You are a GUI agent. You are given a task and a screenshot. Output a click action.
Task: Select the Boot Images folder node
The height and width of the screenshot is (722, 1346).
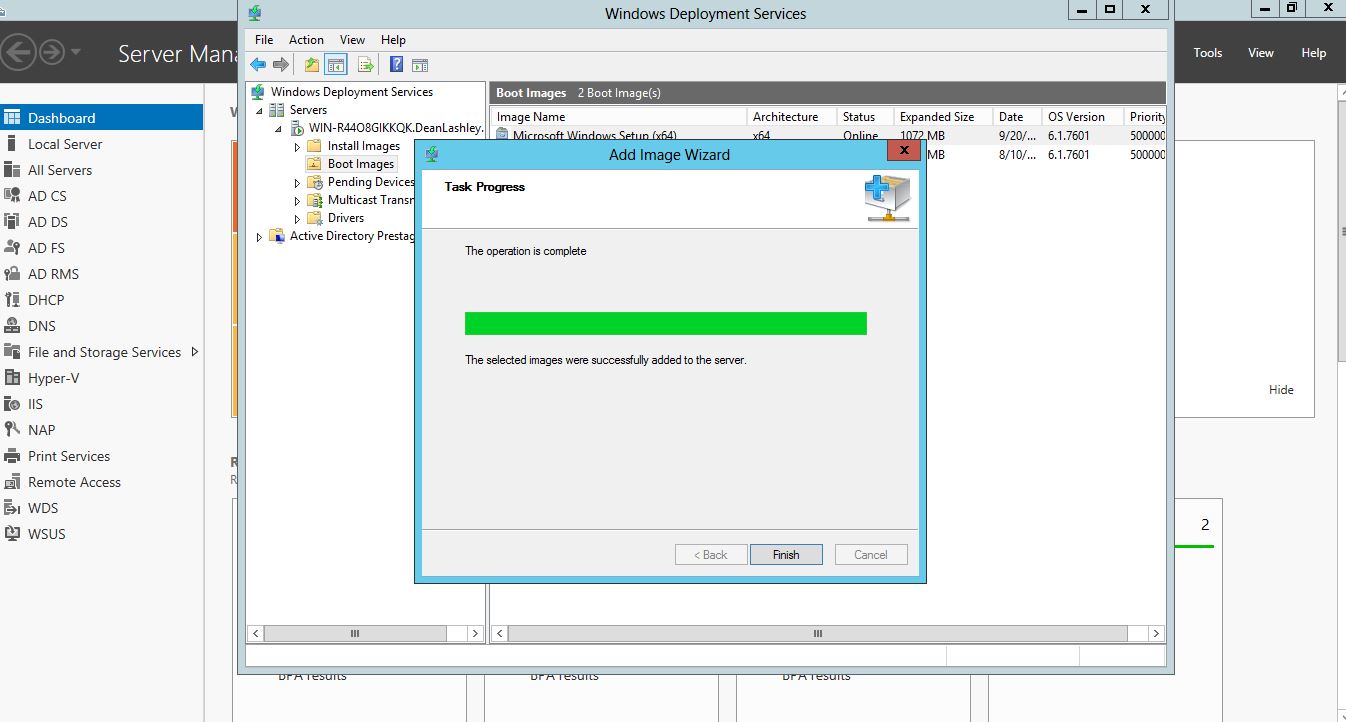[x=360, y=164]
